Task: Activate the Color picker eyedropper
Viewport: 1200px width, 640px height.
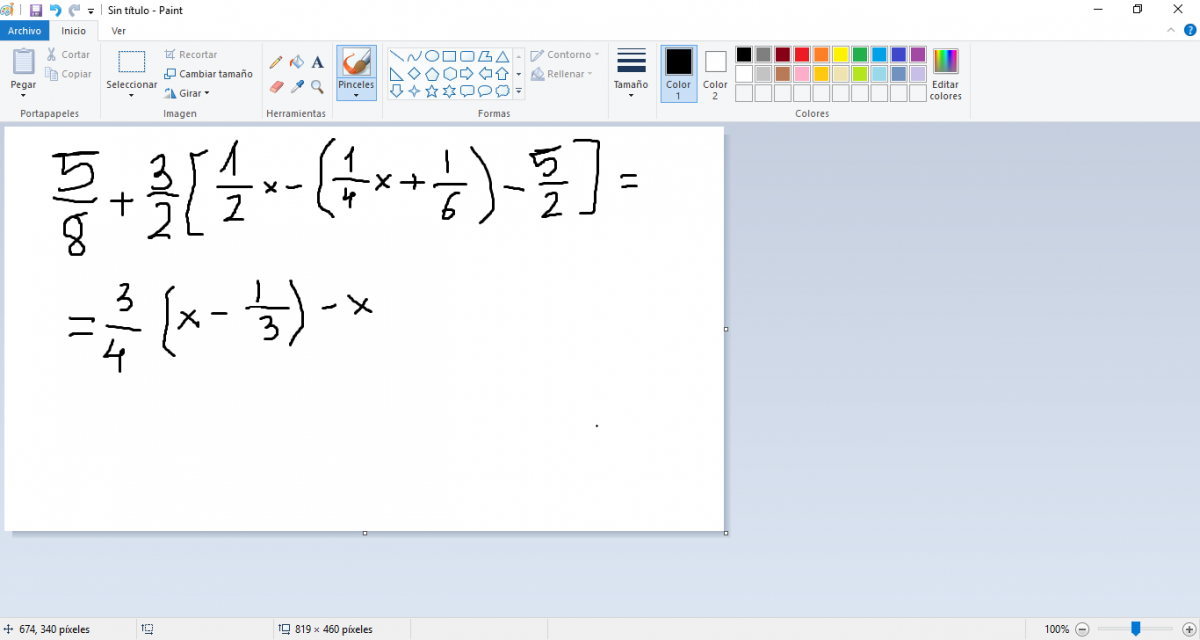Action: click(x=296, y=87)
